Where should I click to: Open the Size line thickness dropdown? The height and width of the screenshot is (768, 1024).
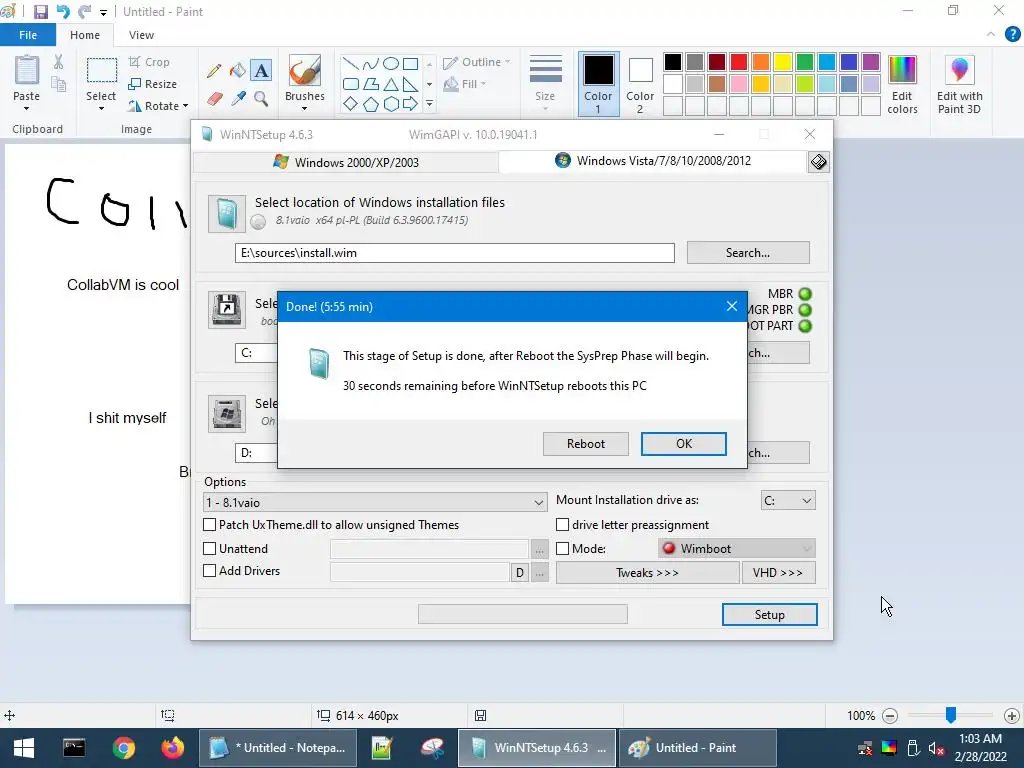pos(545,84)
